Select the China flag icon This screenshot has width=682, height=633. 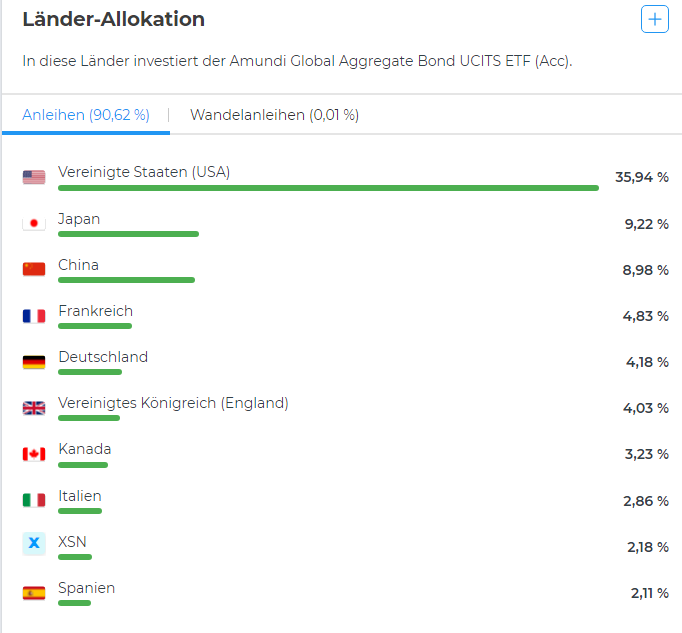click(x=34, y=269)
